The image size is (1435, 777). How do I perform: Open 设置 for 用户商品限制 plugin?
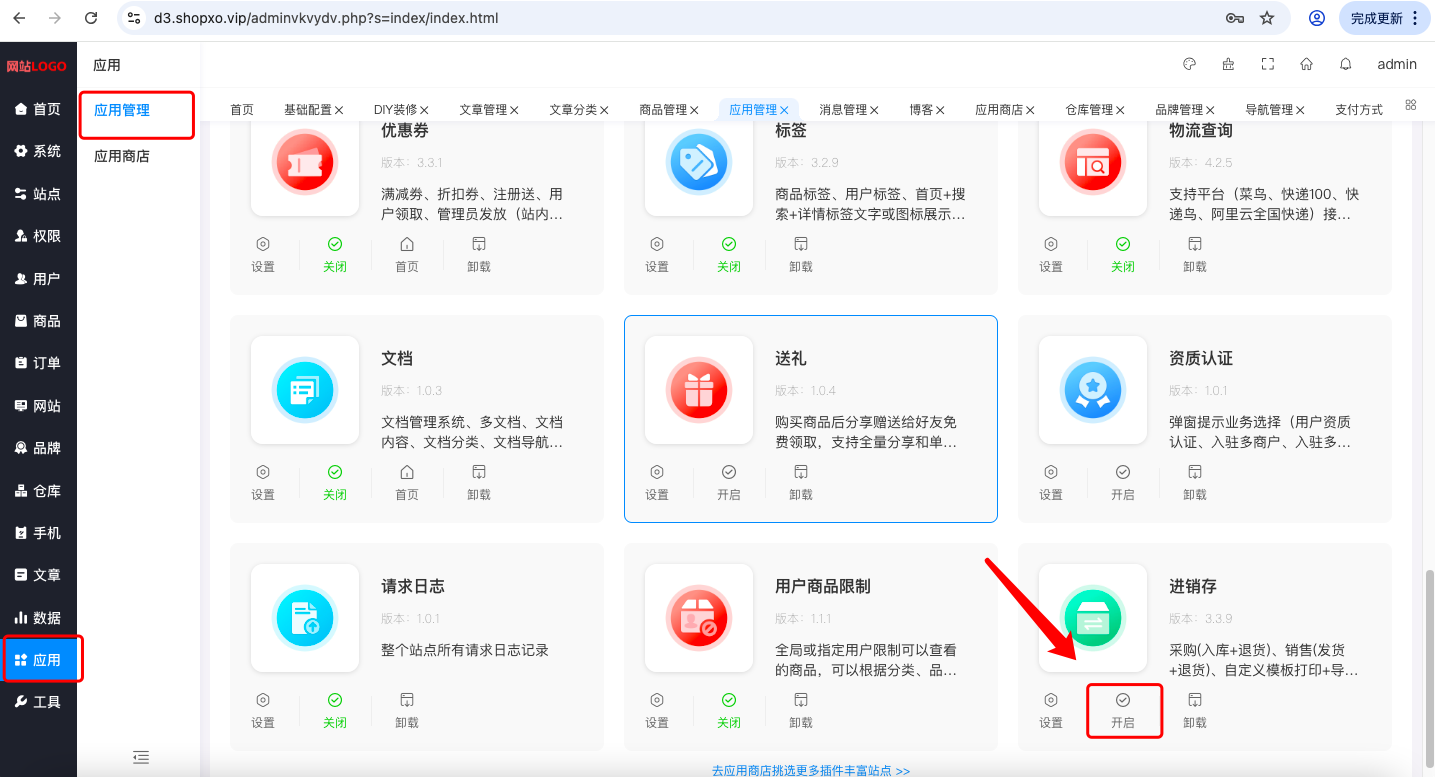657,710
